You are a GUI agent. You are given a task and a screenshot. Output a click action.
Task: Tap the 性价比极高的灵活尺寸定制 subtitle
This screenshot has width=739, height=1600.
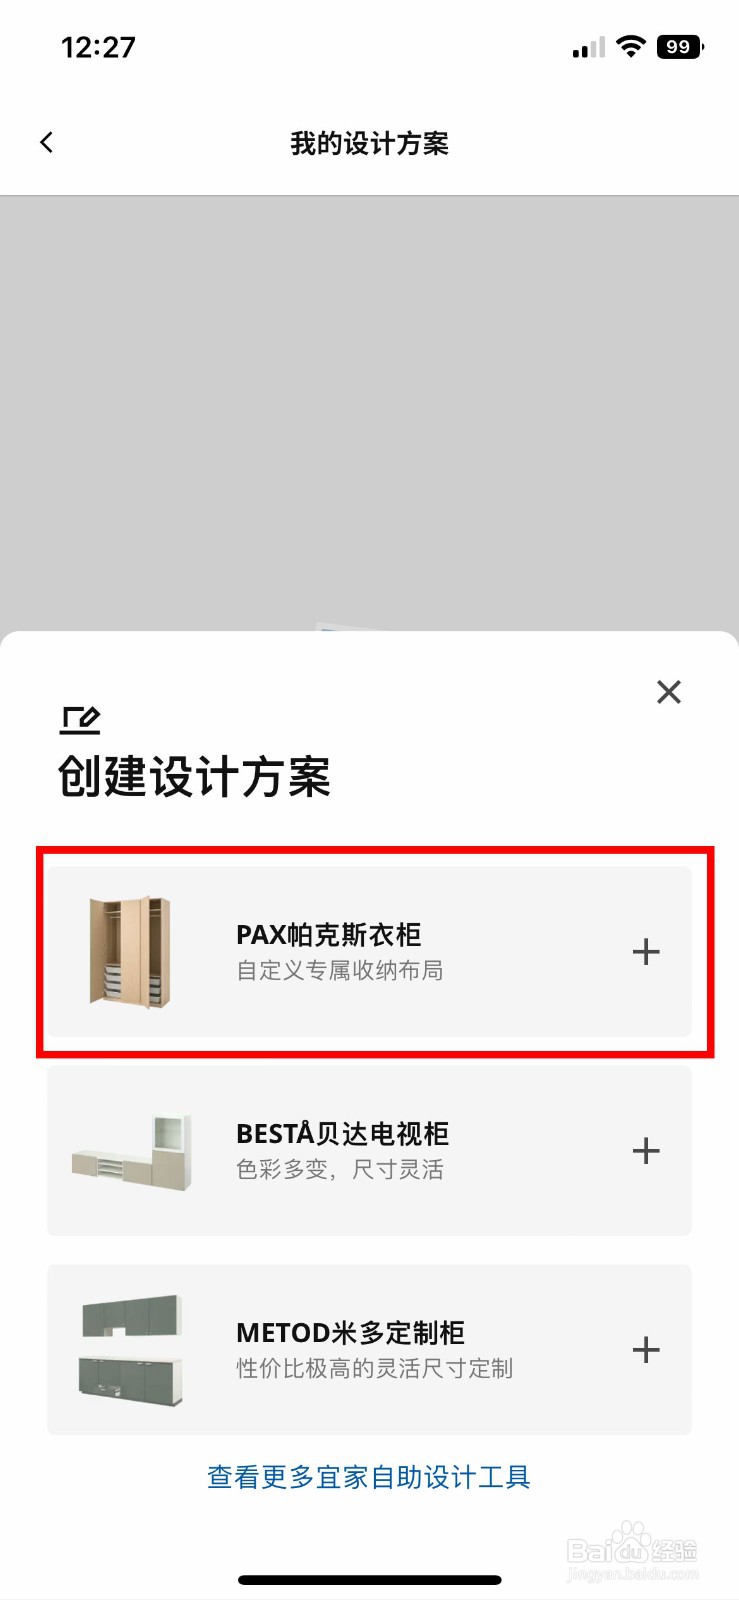point(374,1369)
